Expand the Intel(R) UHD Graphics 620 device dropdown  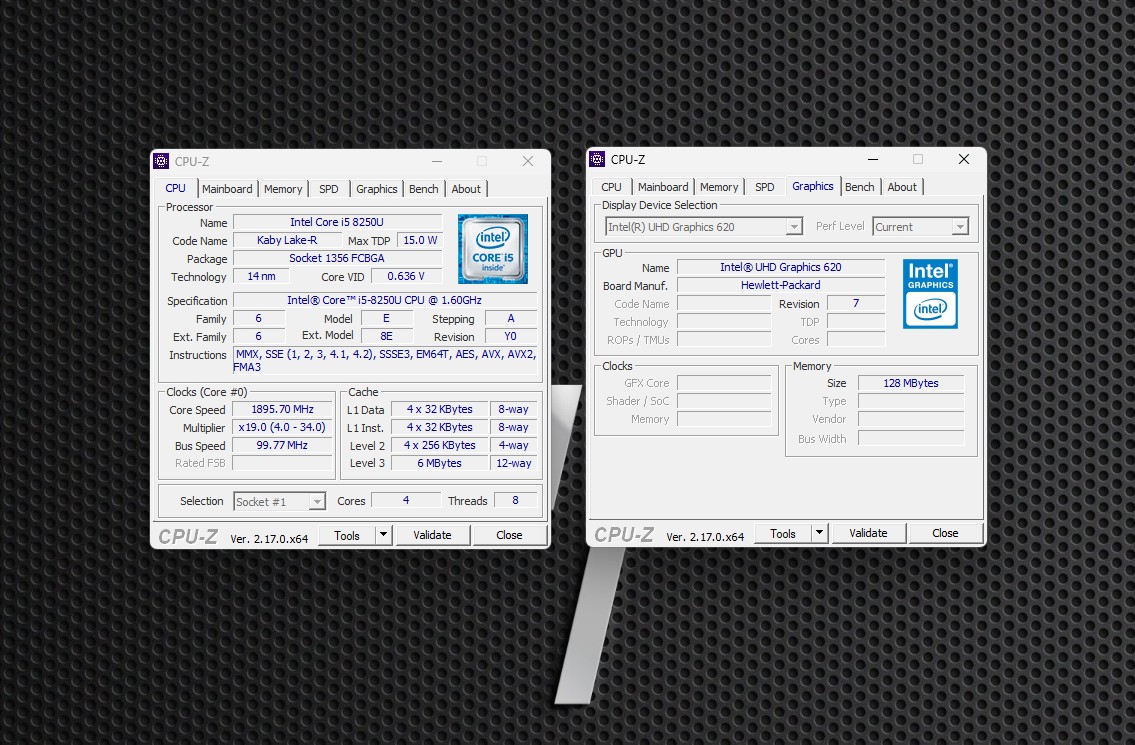click(794, 227)
